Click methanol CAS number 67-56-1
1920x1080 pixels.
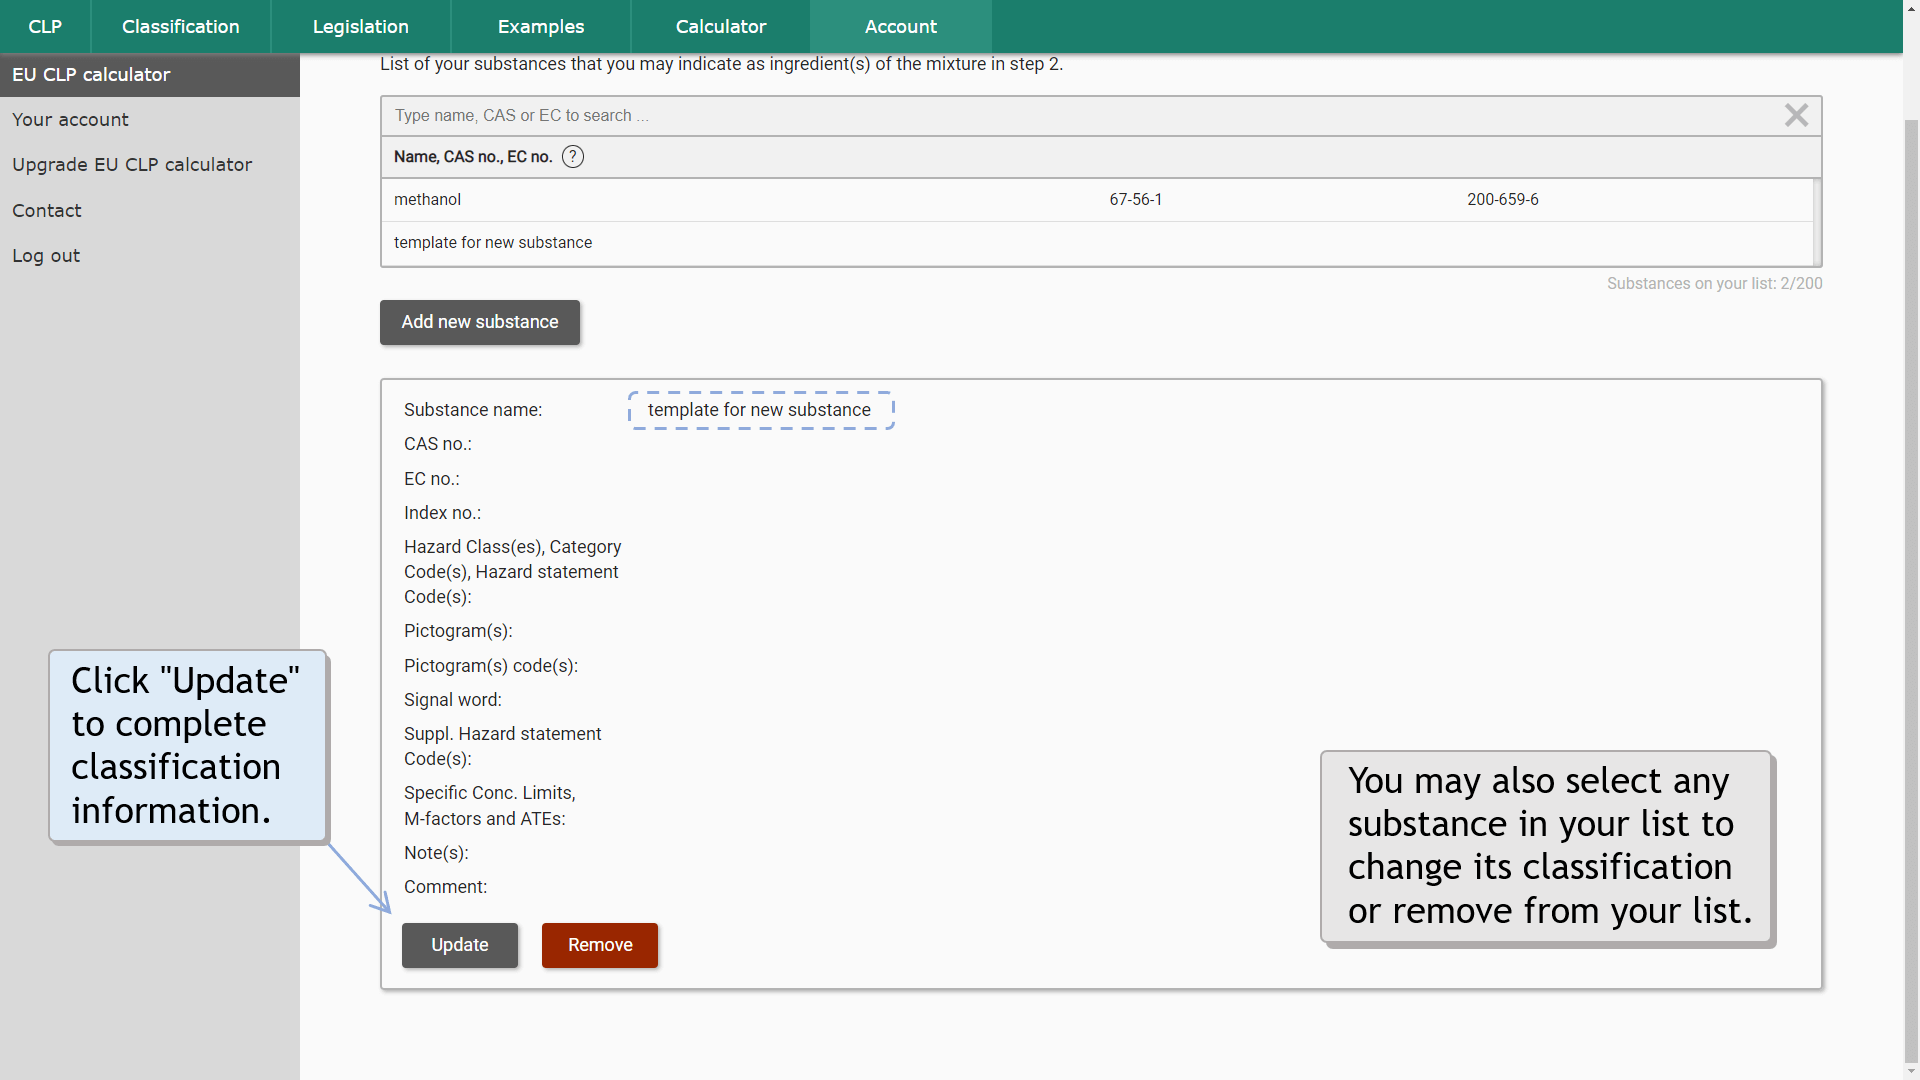click(x=1136, y=200)
